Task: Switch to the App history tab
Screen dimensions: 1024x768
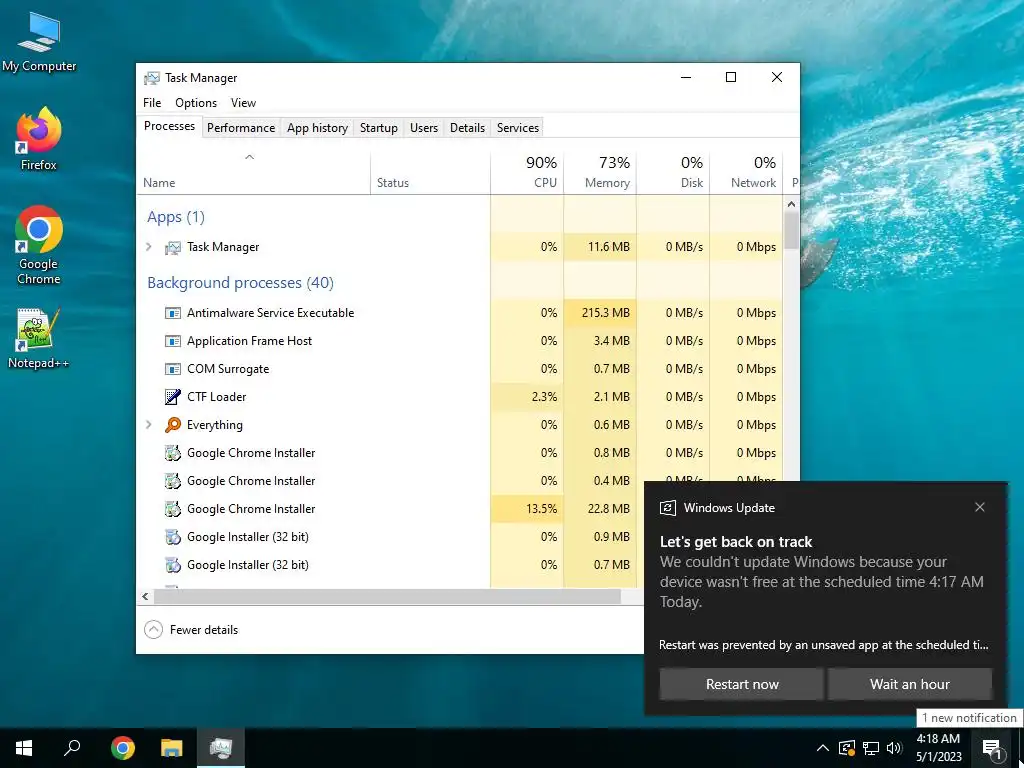Action: tap(317, 128)
